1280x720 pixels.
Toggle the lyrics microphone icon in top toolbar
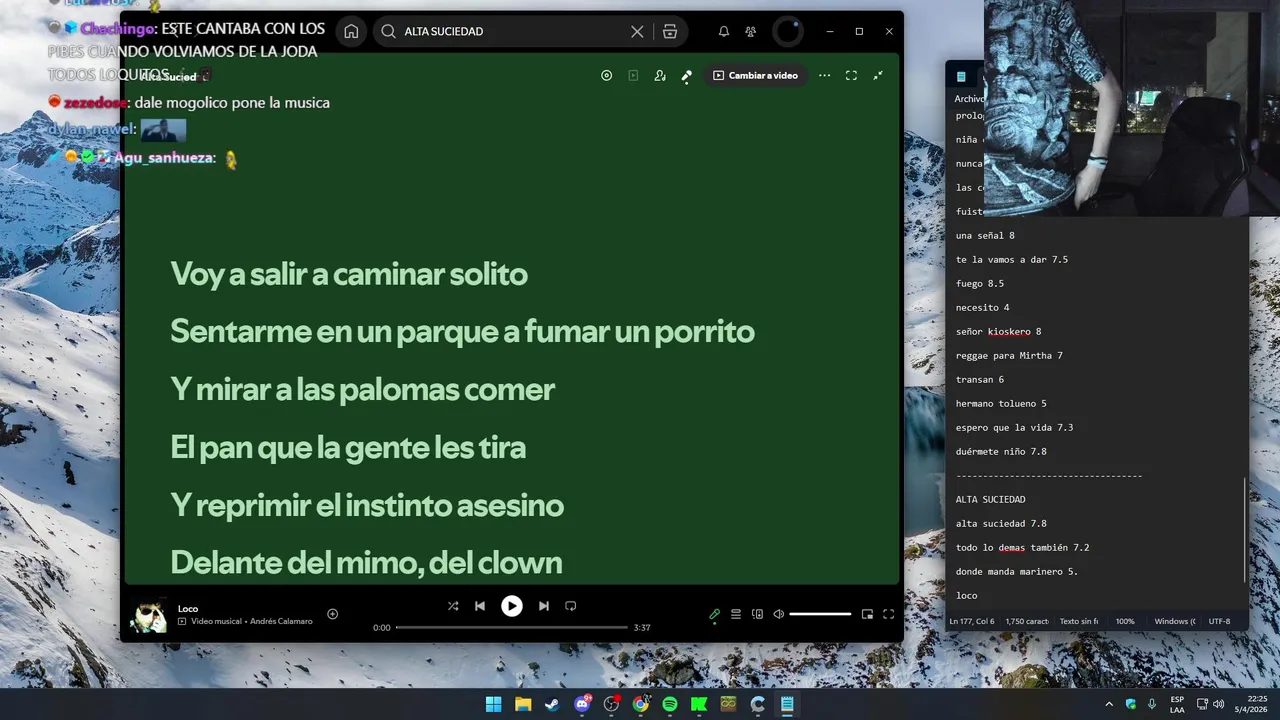click(686, 76)
